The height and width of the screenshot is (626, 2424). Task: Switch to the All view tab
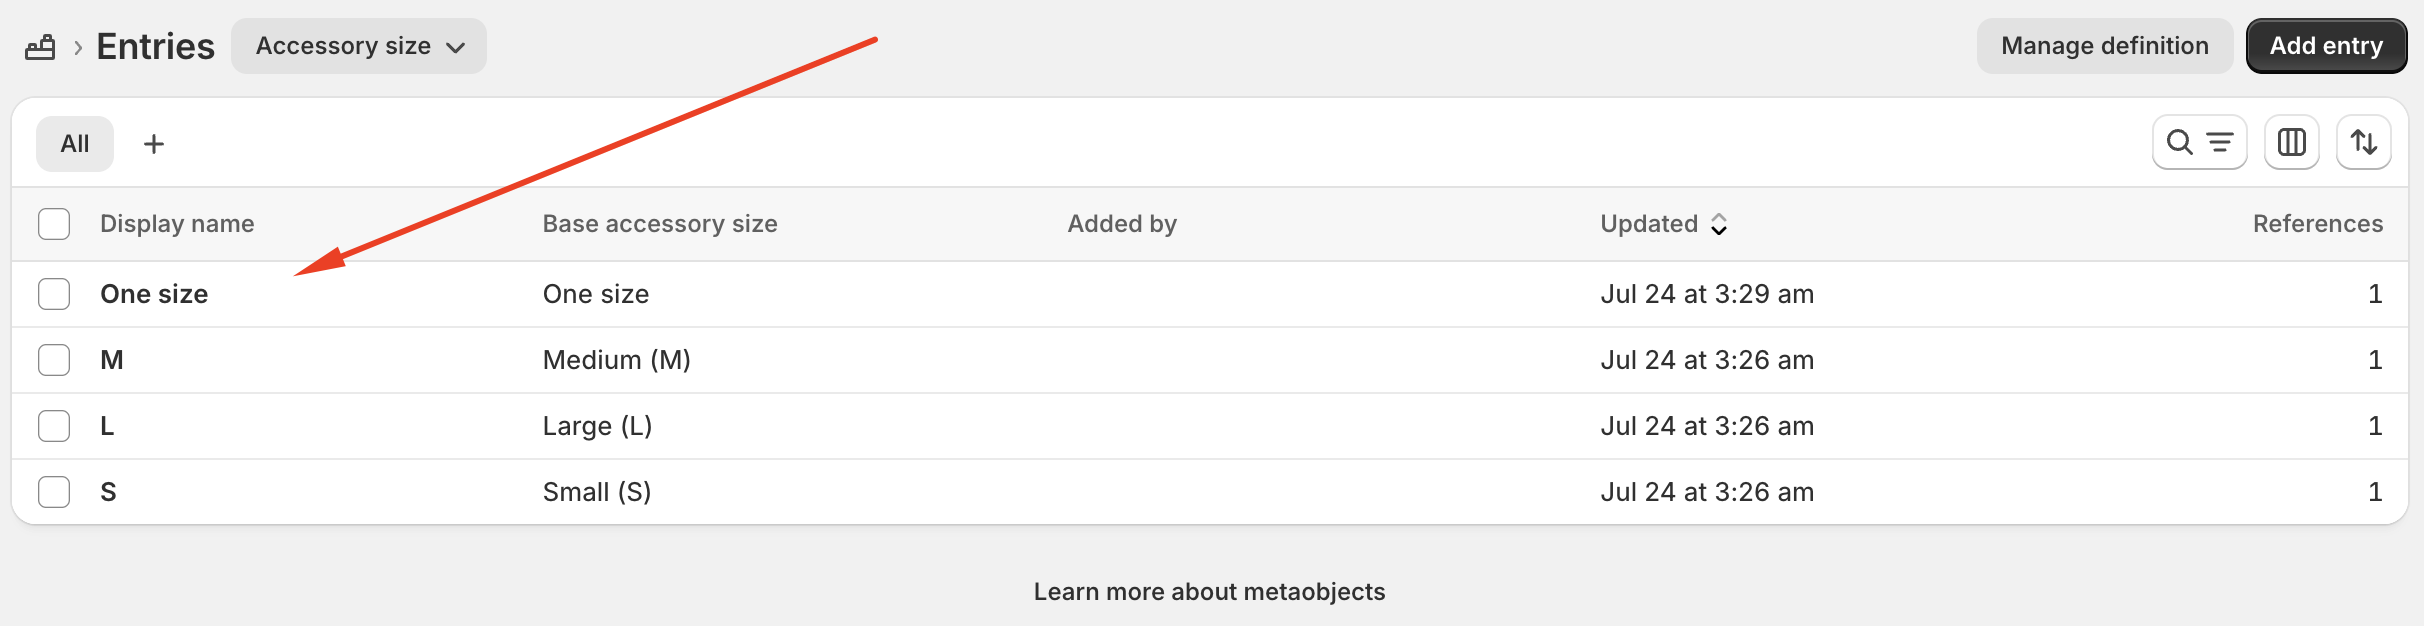(x=75, y=144)
